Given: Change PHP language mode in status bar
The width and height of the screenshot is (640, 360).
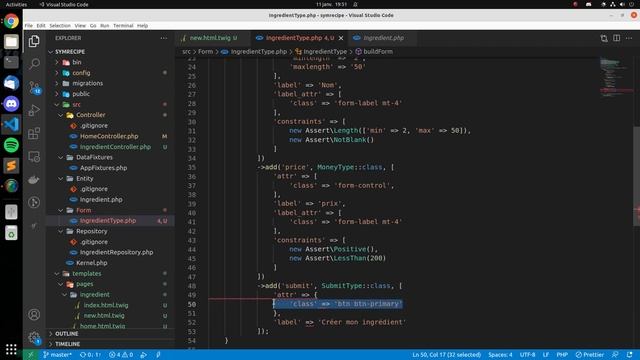Looking at the screenshot, I should (x=562, y=355).
